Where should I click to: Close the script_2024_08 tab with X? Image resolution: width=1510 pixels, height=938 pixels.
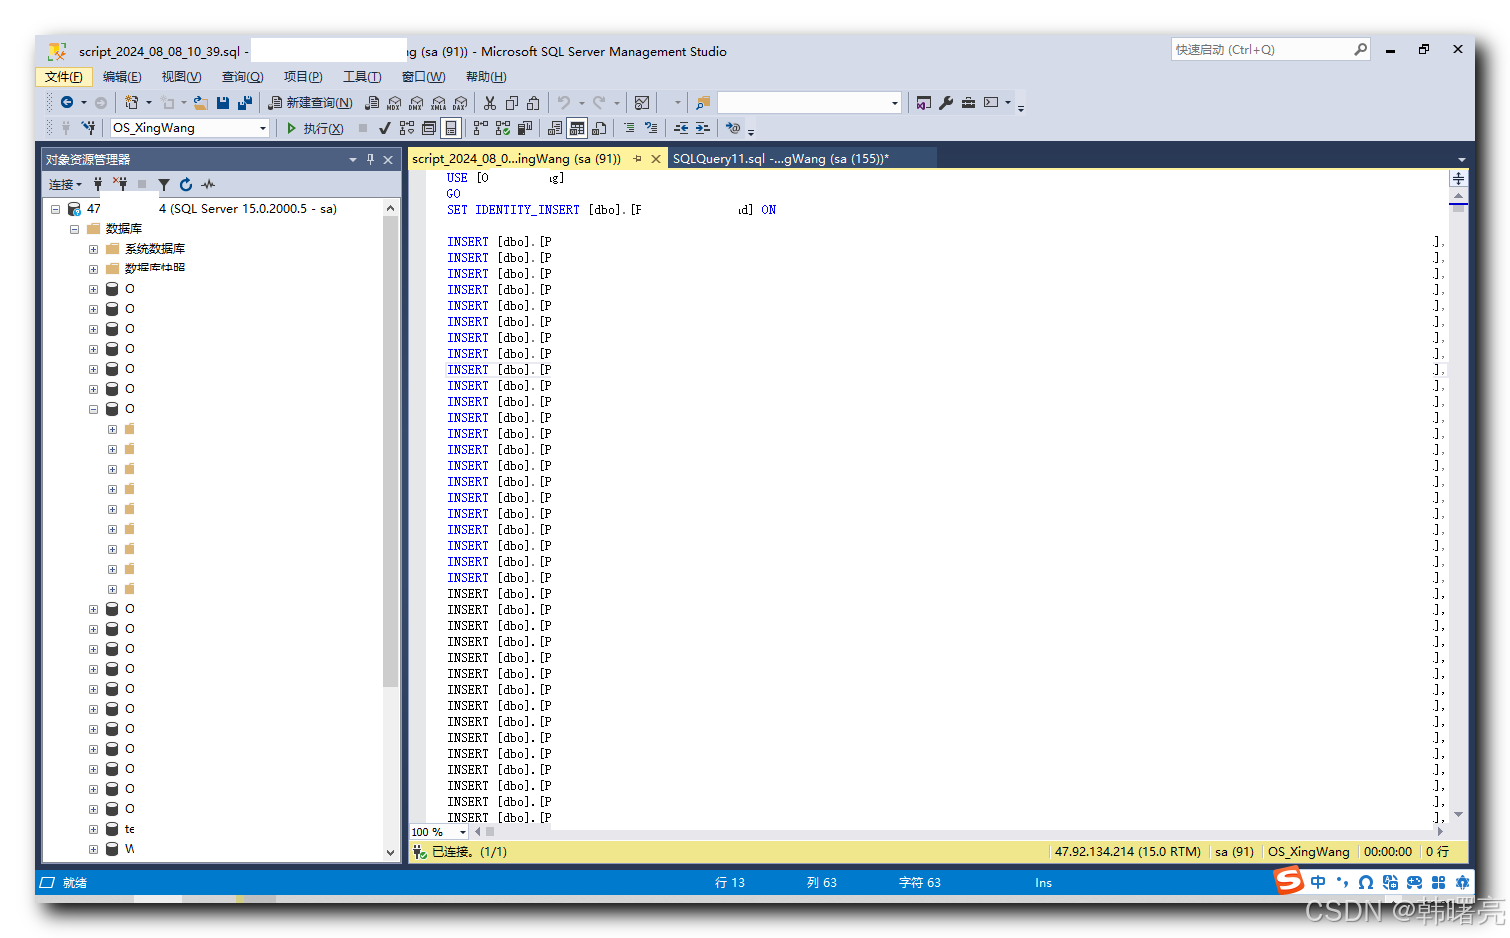656,159
